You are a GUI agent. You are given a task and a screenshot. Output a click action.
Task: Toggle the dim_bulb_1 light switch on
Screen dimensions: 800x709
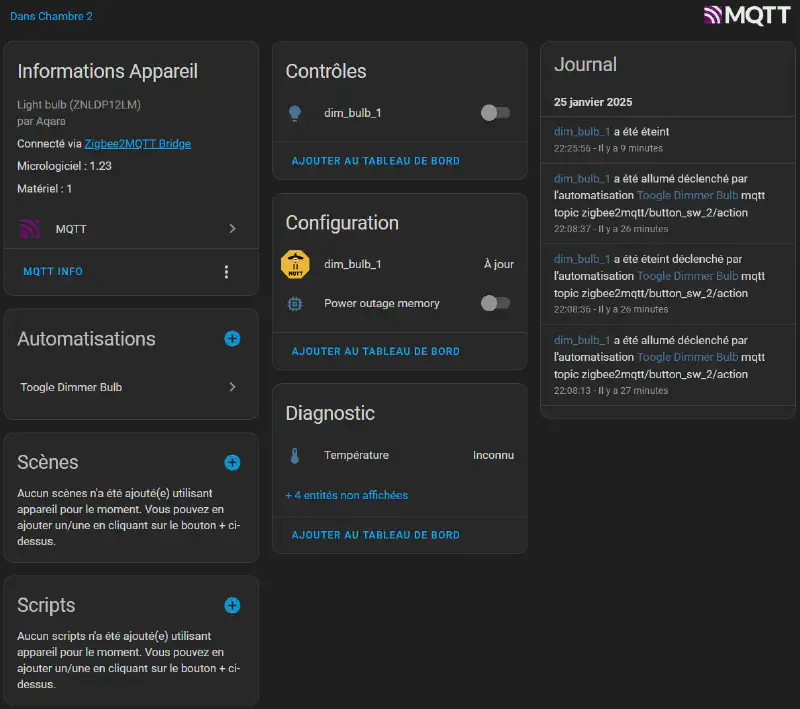[x=495, y=113]
